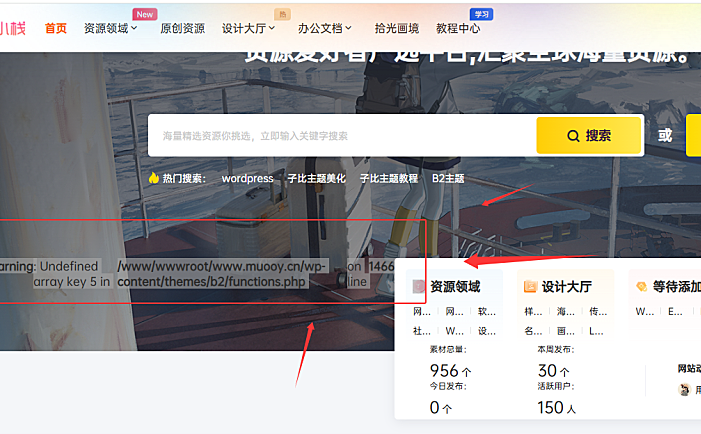
Task: Open the 教程中心 navigation item
Action: coord(458,29)
